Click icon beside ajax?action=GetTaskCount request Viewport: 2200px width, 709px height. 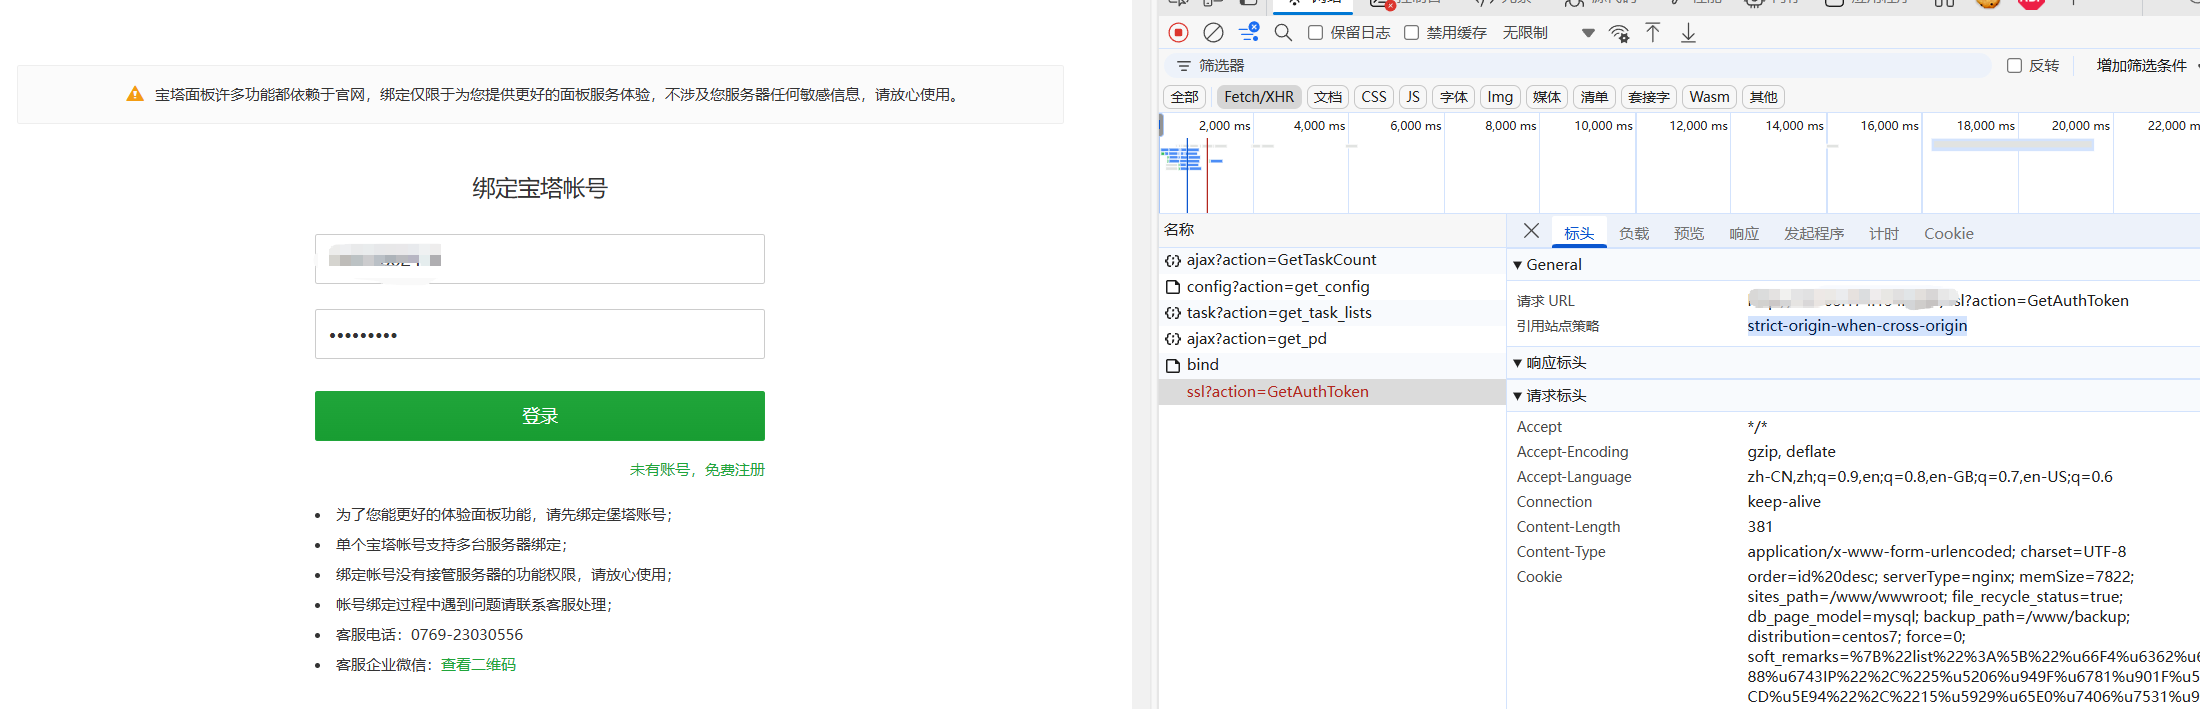(1173, 260)
